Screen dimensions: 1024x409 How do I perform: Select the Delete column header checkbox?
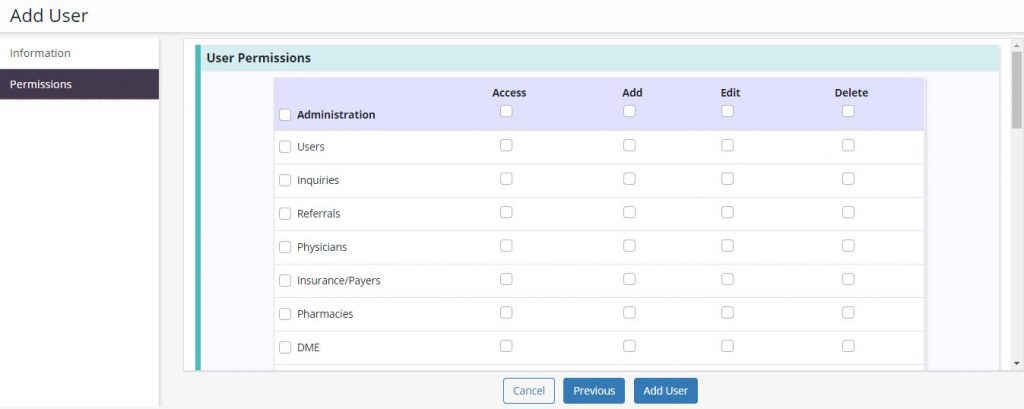848,111
